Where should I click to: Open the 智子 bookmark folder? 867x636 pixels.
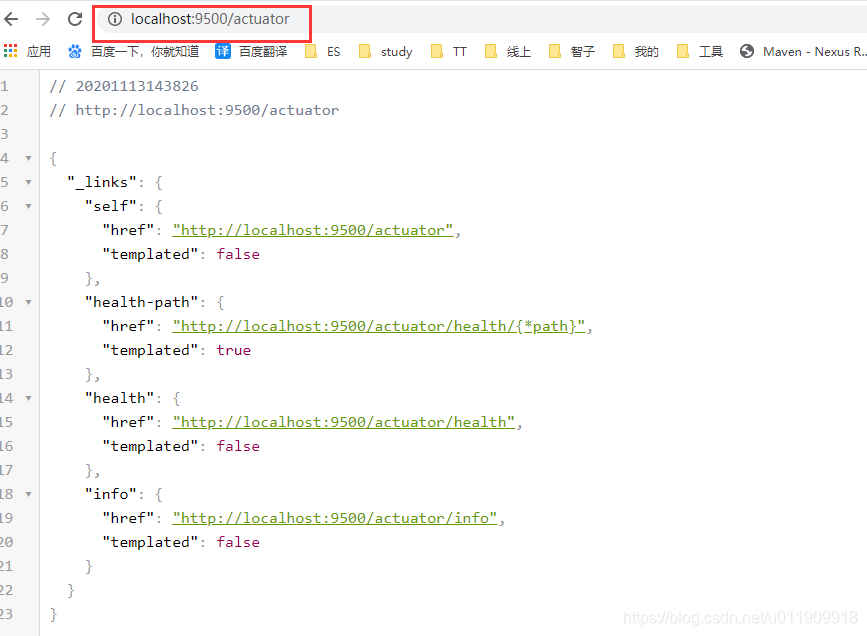pyautogui.click(x=572, y=51)
